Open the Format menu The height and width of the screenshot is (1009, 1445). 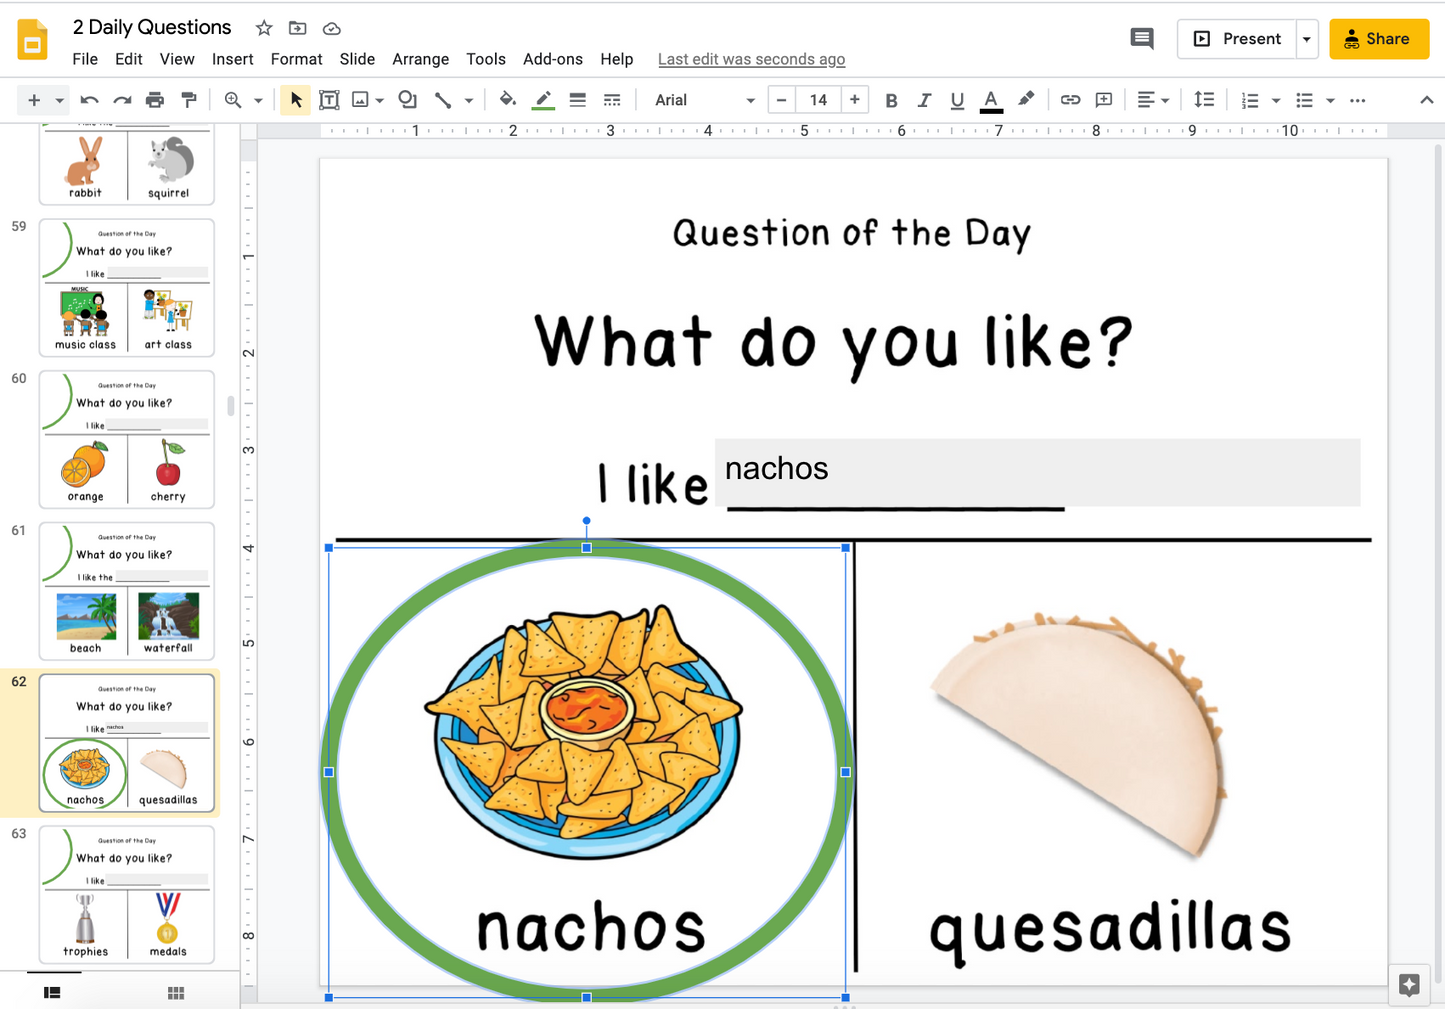click(296, 59)
